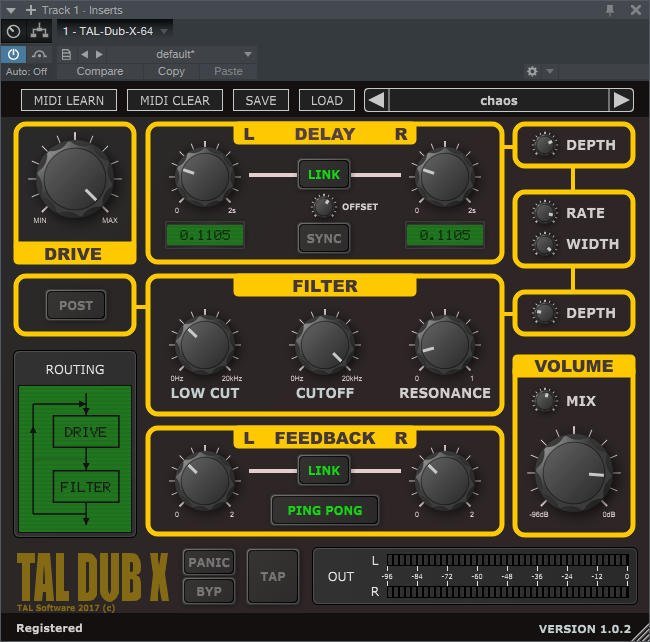Click the Compare button

[x=100, y=71]
